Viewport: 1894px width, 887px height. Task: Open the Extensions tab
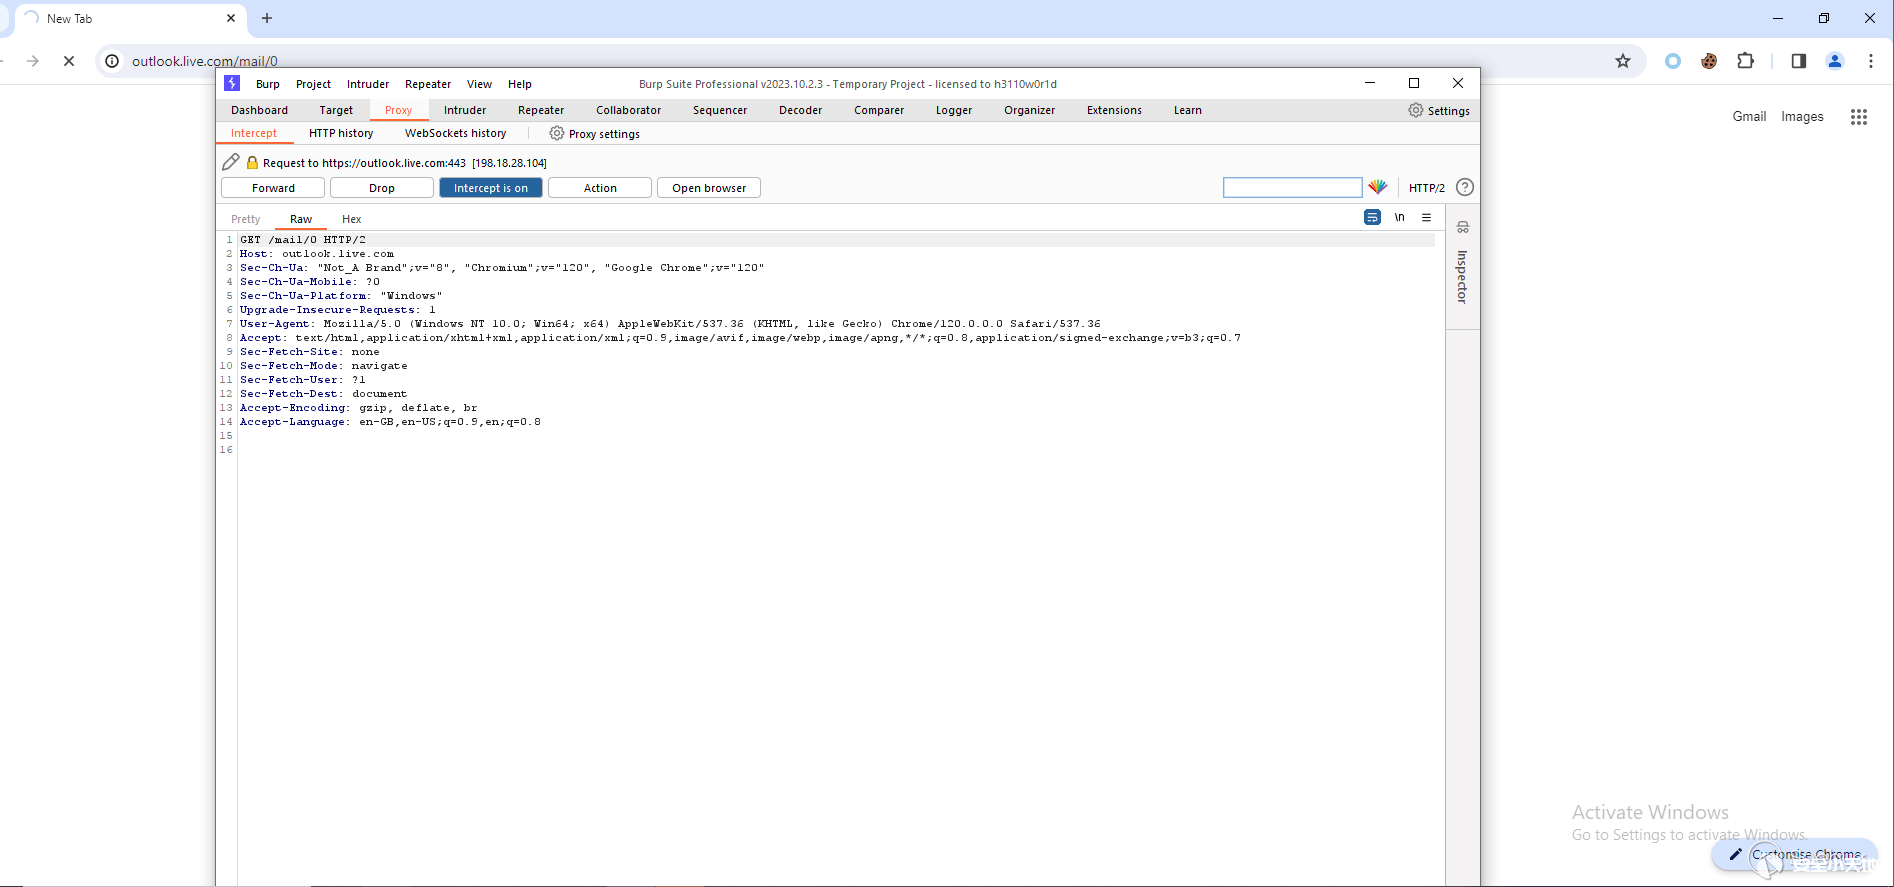[1115, 110]
